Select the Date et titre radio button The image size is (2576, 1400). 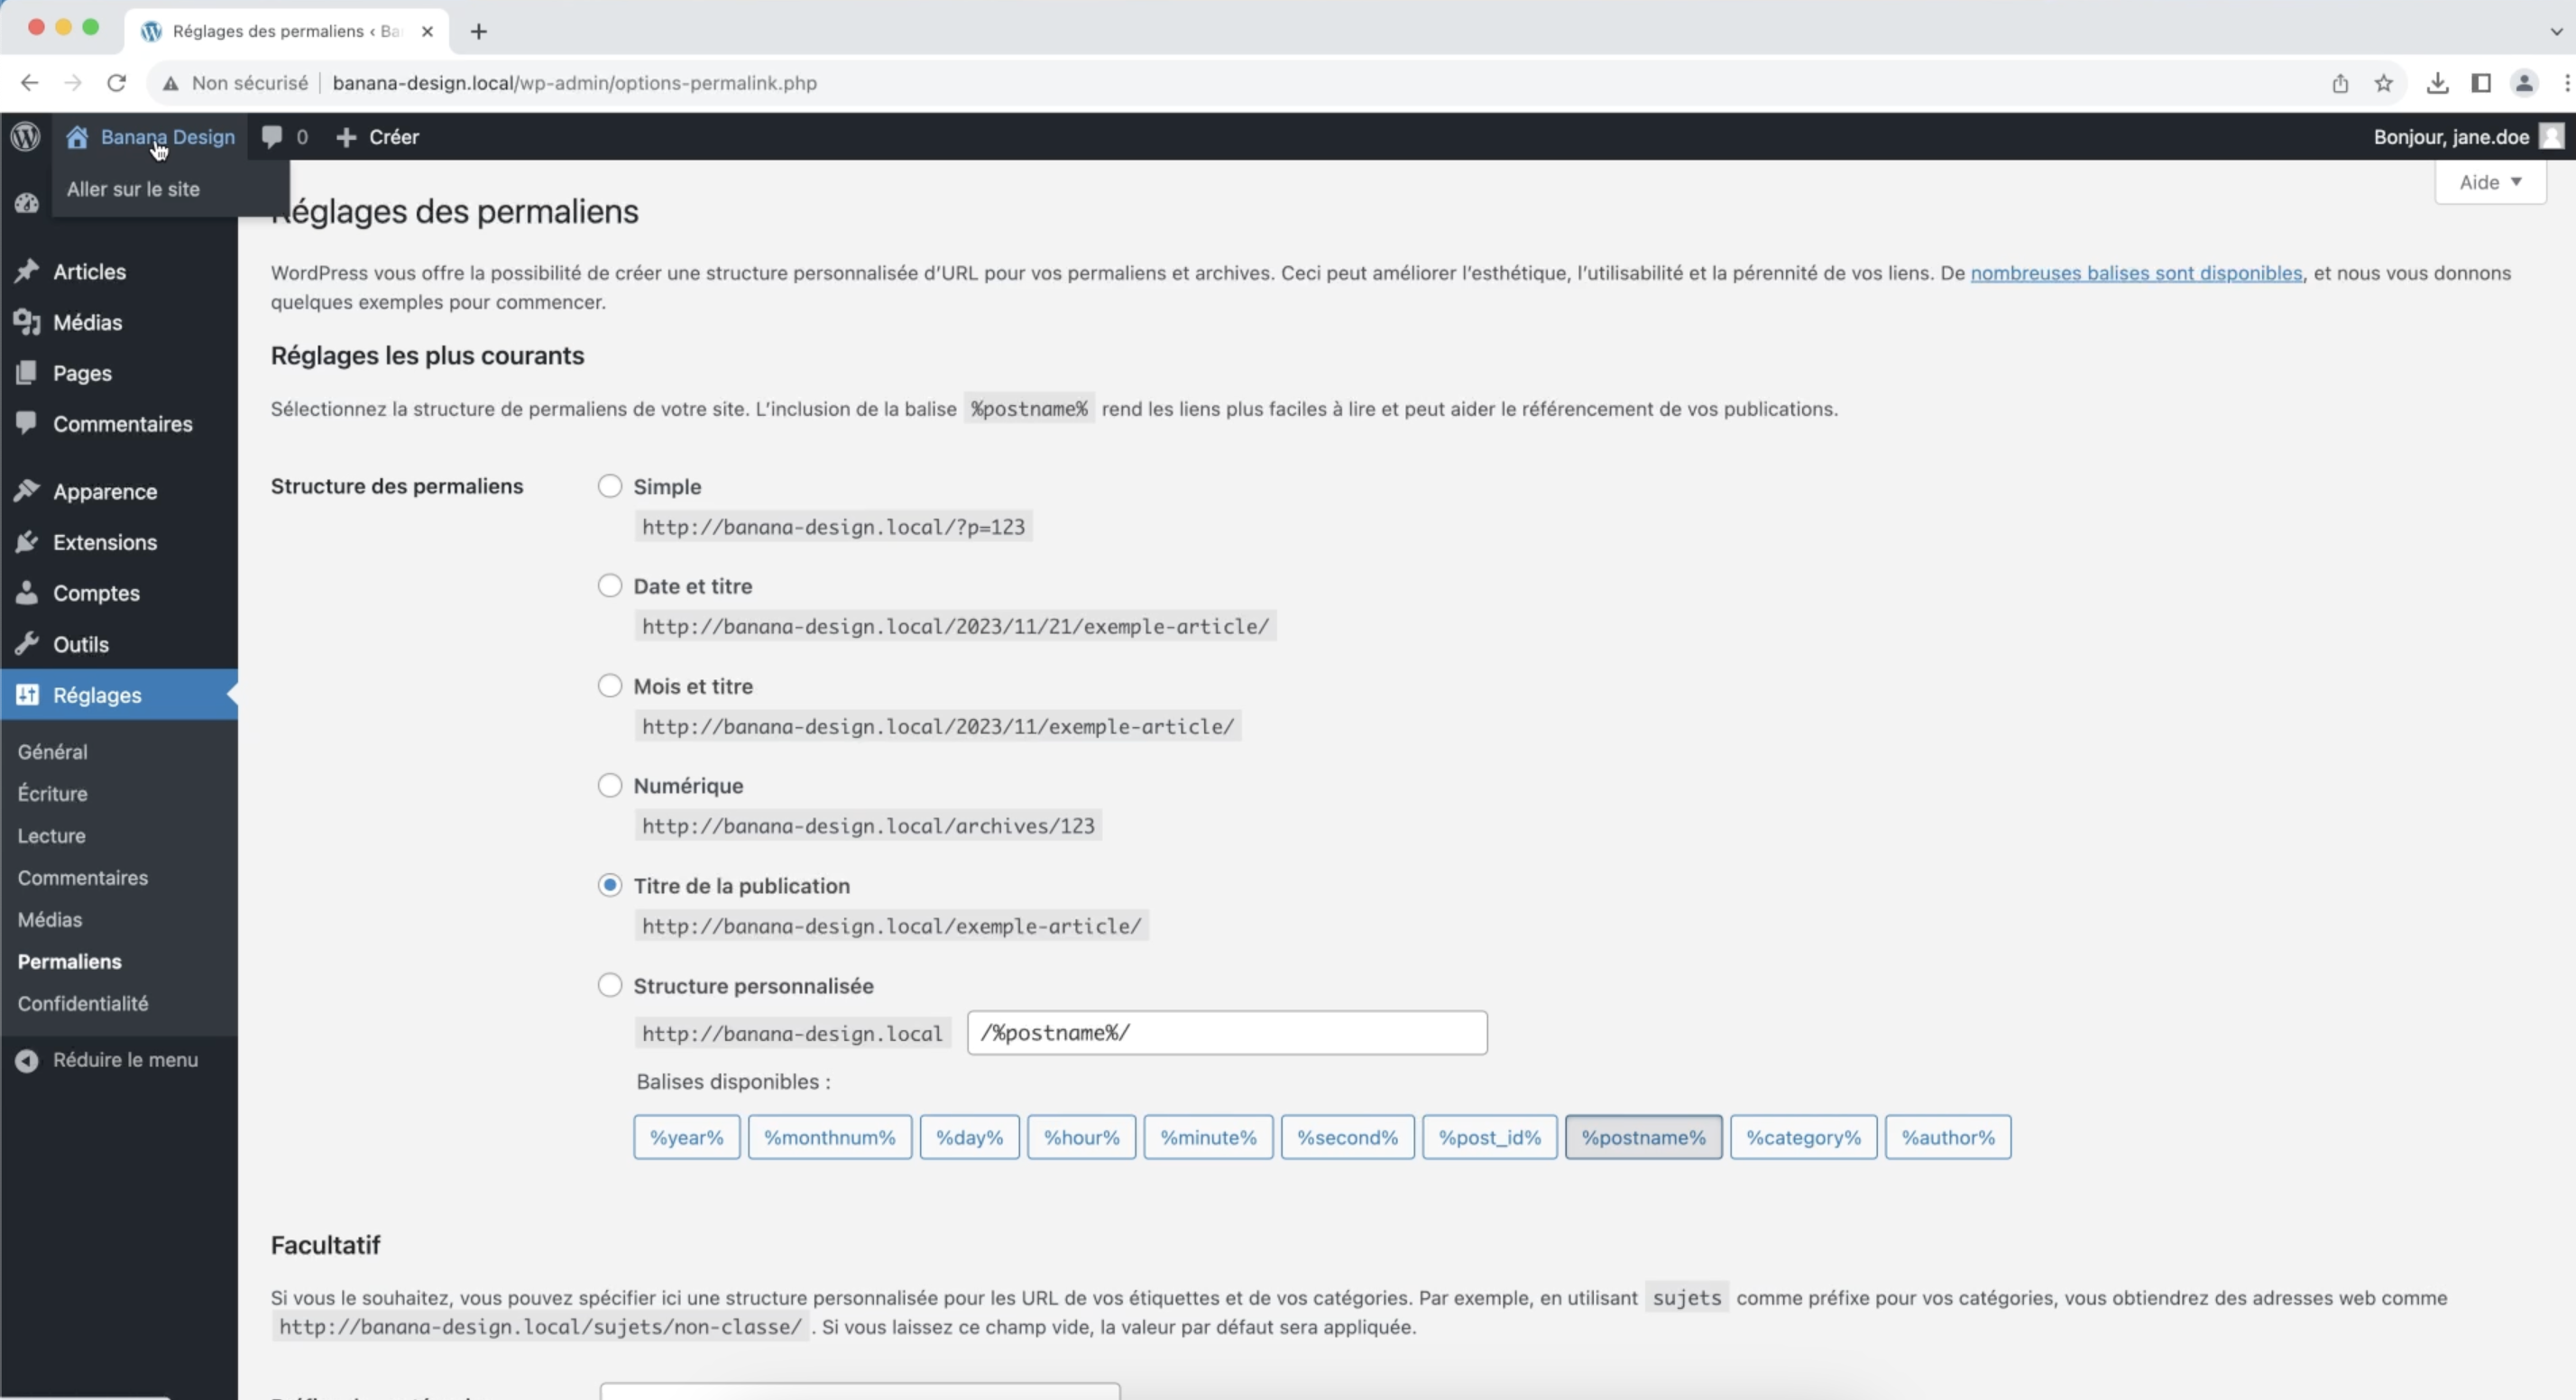[x=608, y=585]
